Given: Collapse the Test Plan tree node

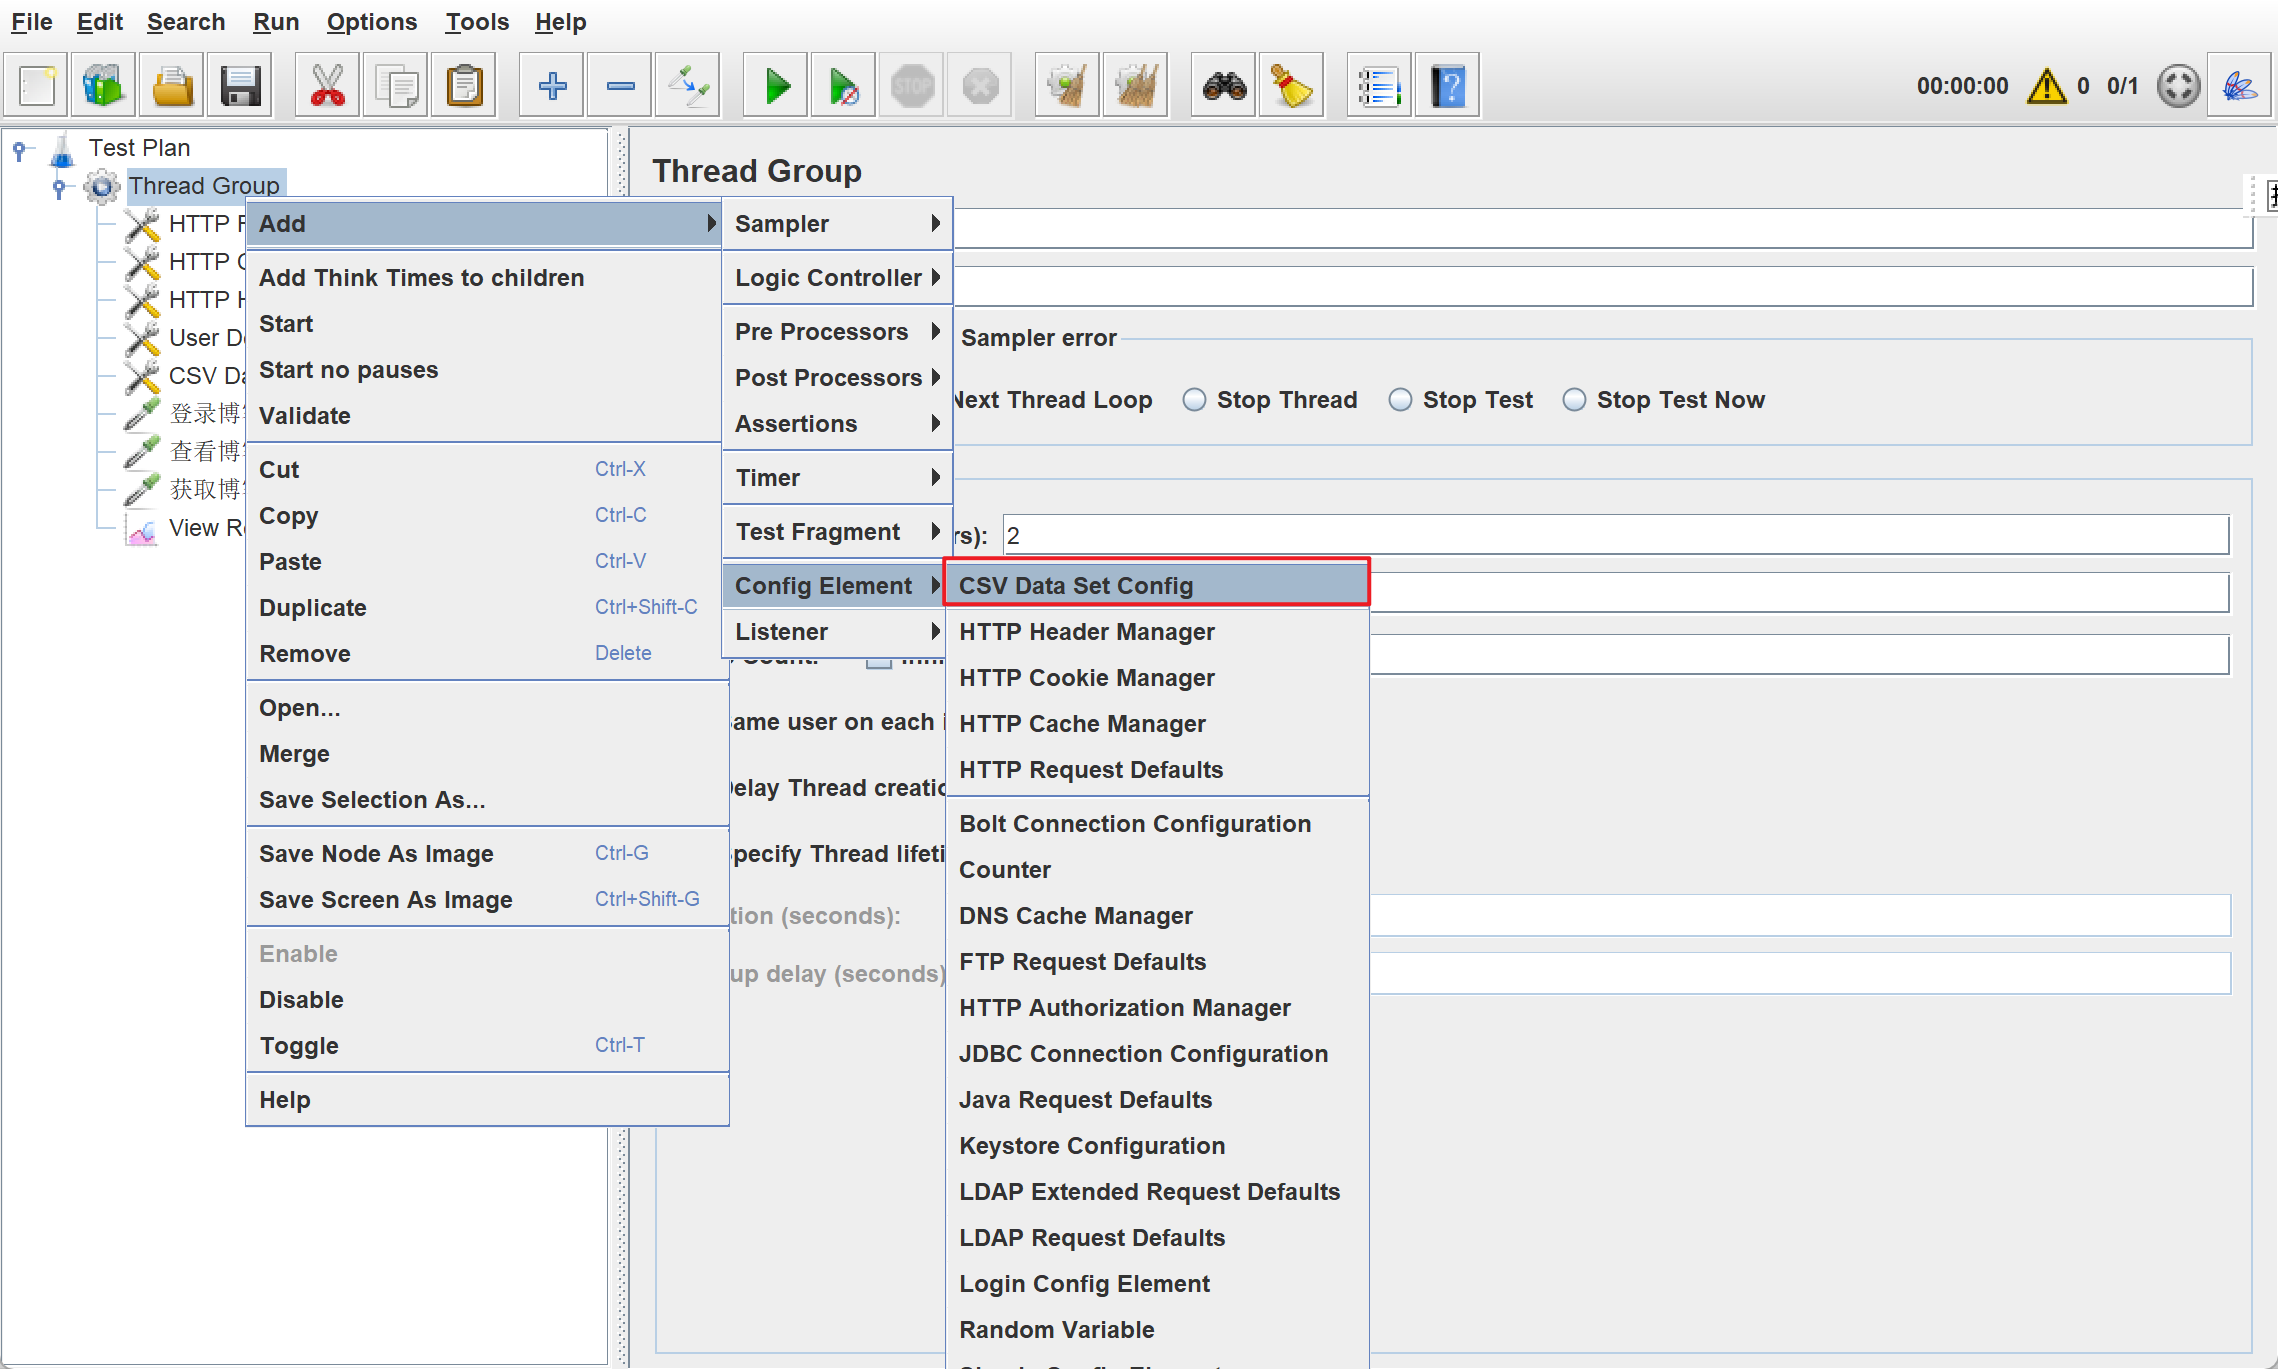Looking at the screenshot, I should tap(19, 149).
